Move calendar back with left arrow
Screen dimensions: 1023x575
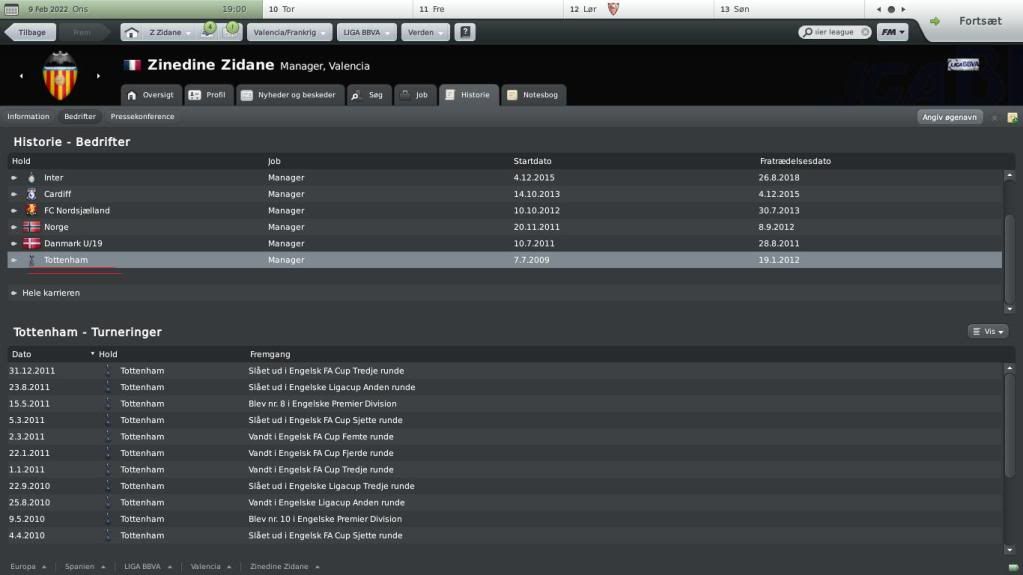tap(879, 9)
